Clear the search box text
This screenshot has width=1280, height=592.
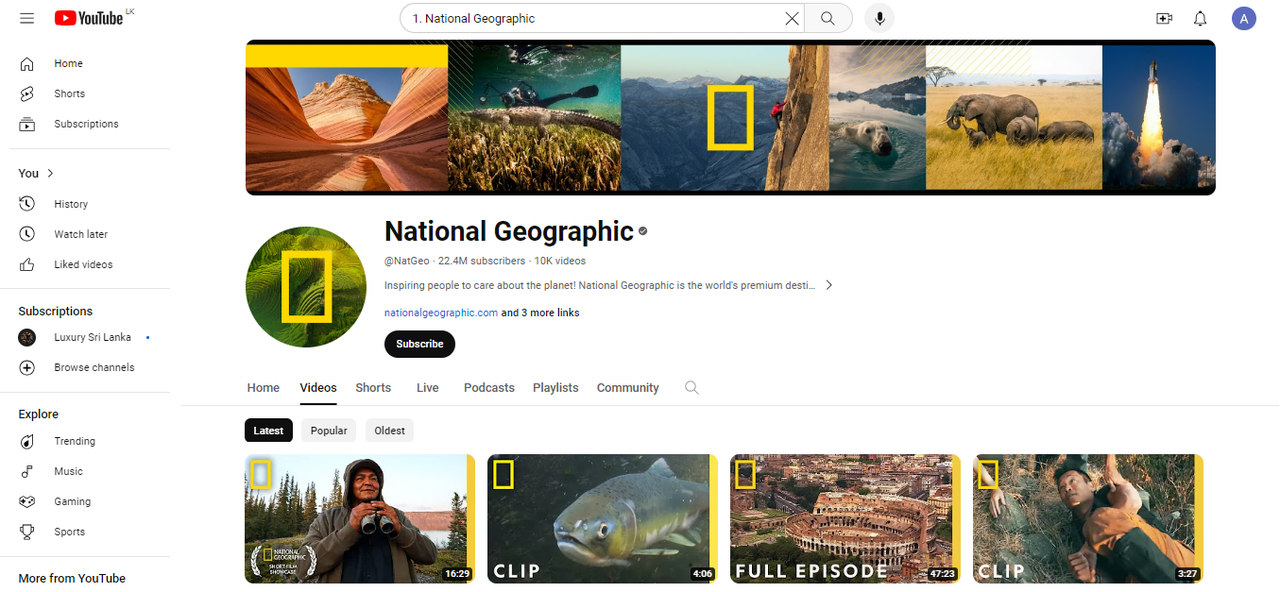792,18
